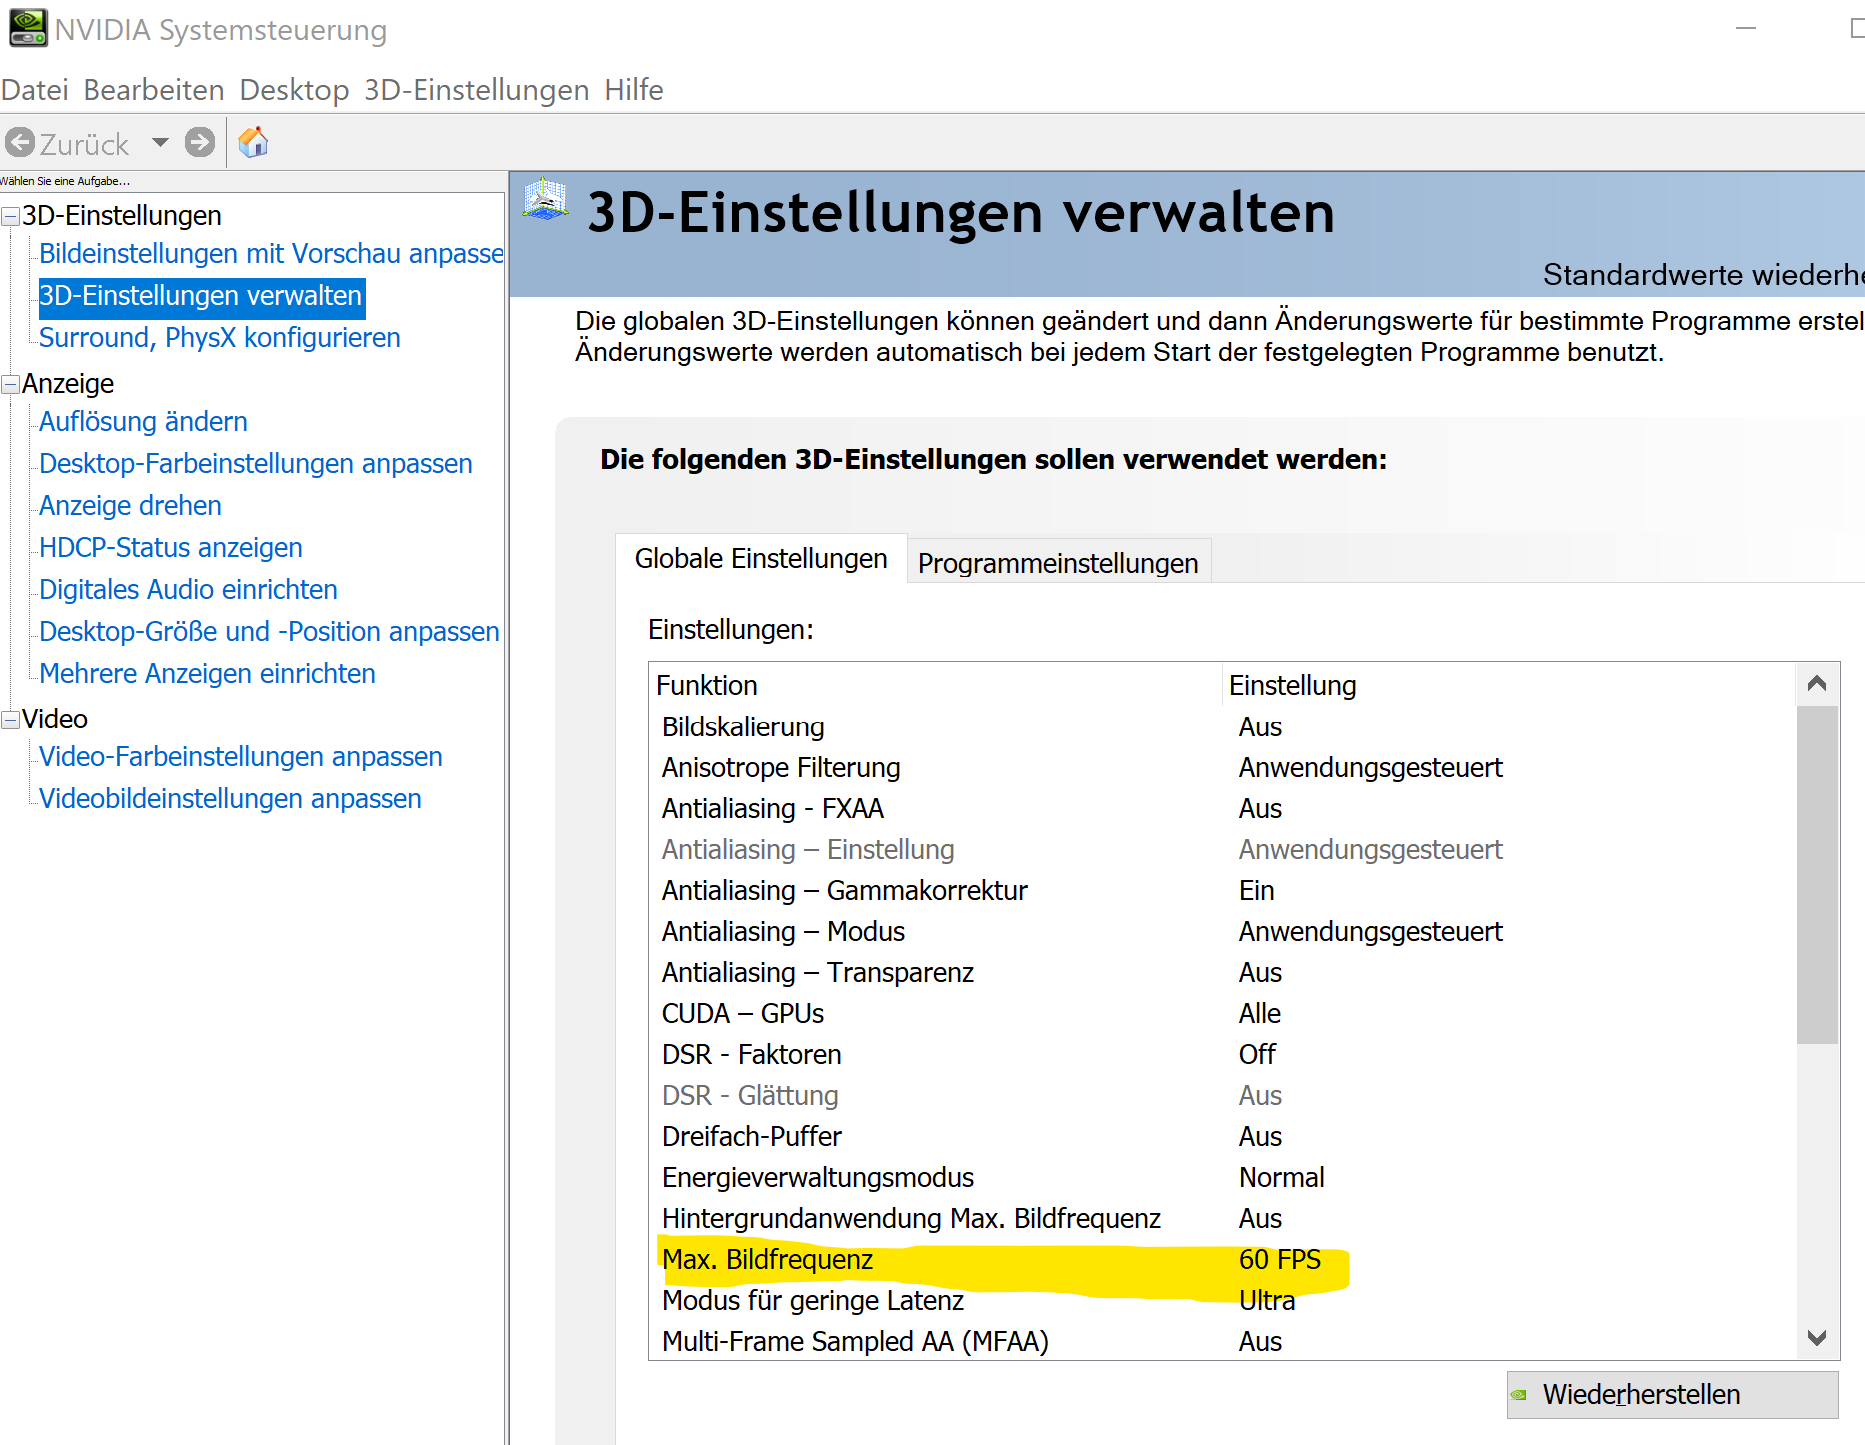The image size is (1865, 1445).
Task: Select Antialiasing – Gammakorrektur row
Action: [1222, 891]
